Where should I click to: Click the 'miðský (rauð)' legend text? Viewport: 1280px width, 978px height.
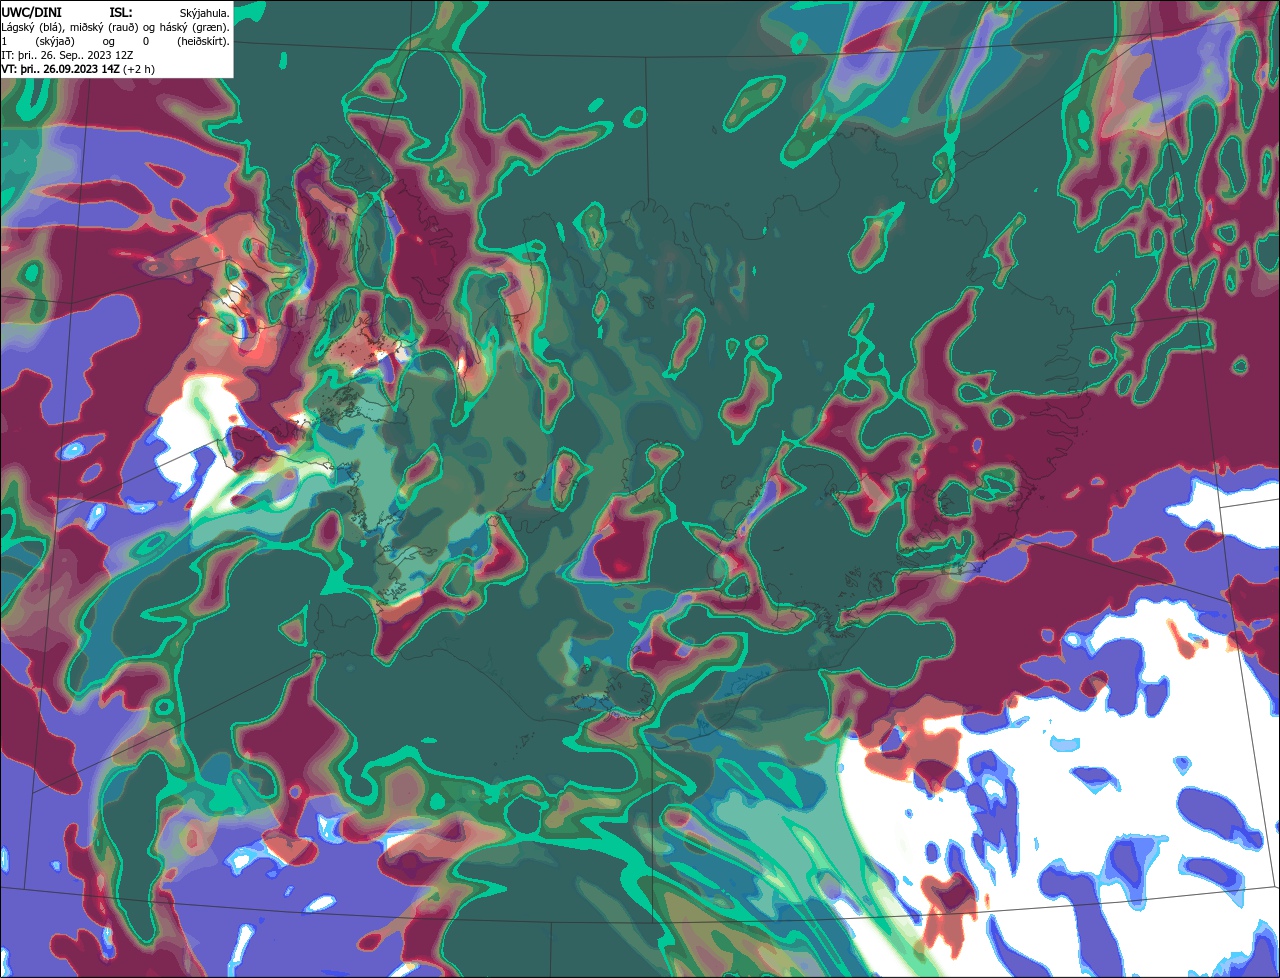point(104,28)
